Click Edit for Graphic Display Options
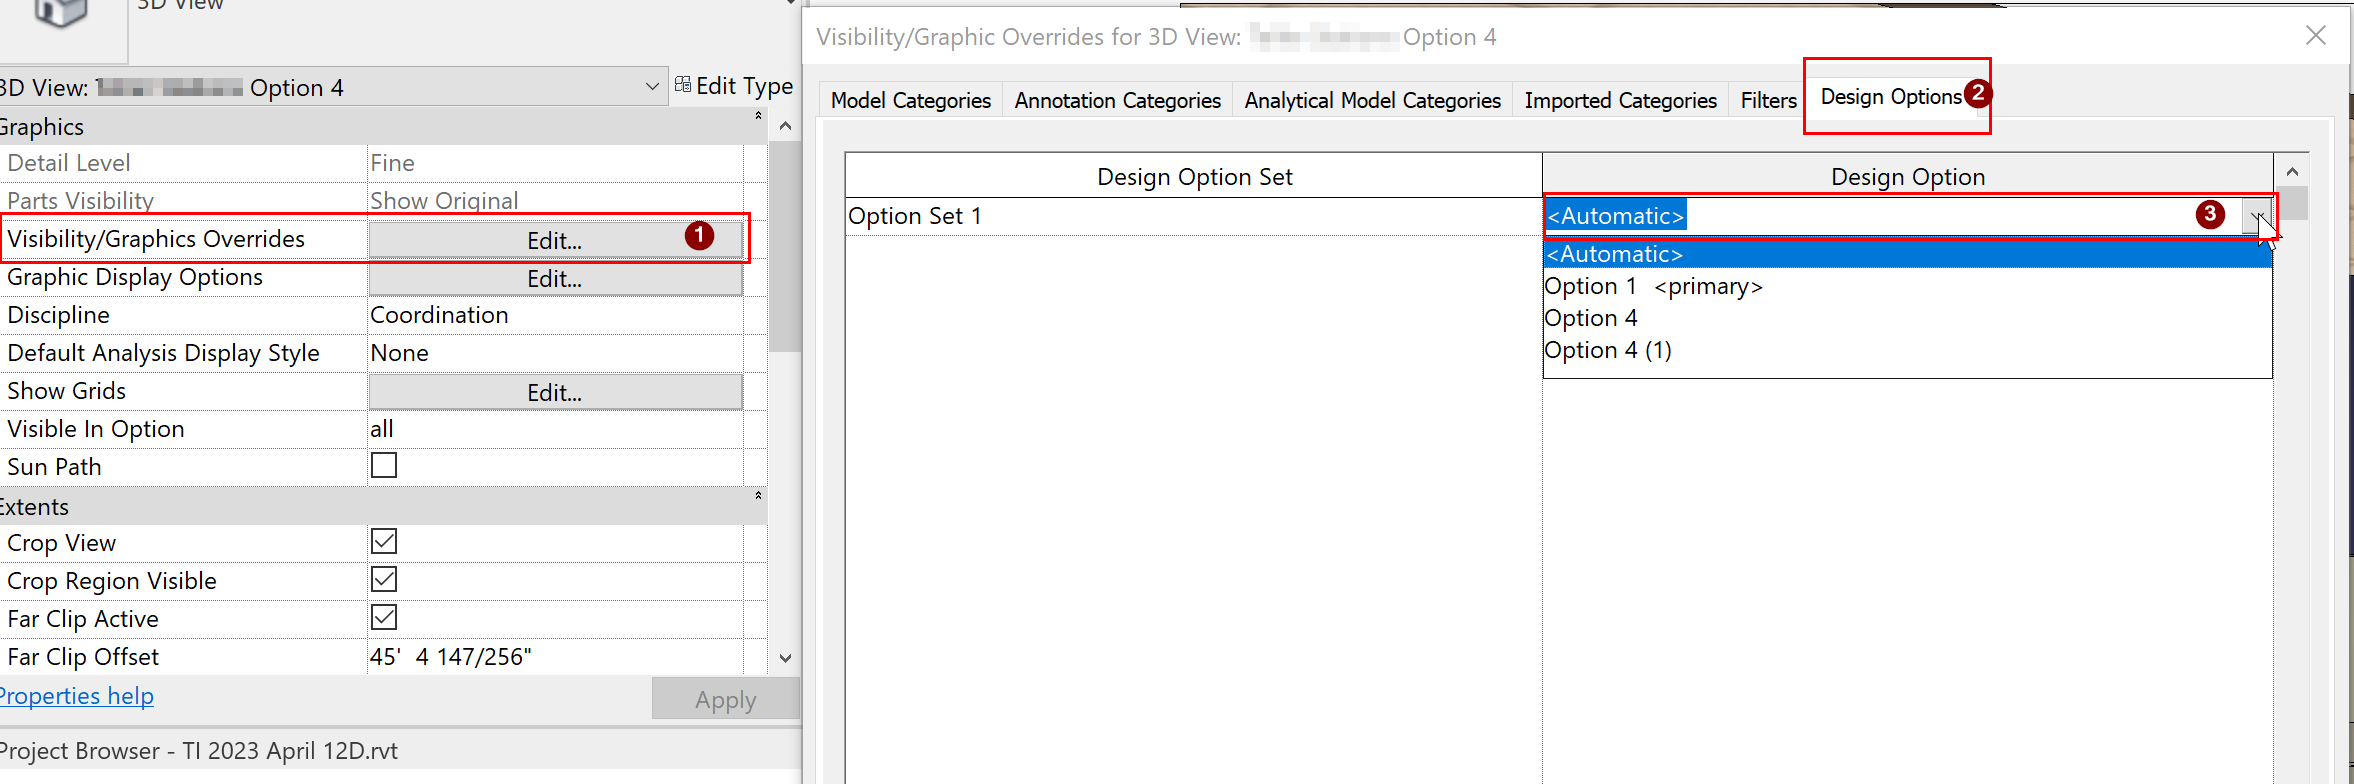This screenshot has width=2354, height=784. point(554,279)
